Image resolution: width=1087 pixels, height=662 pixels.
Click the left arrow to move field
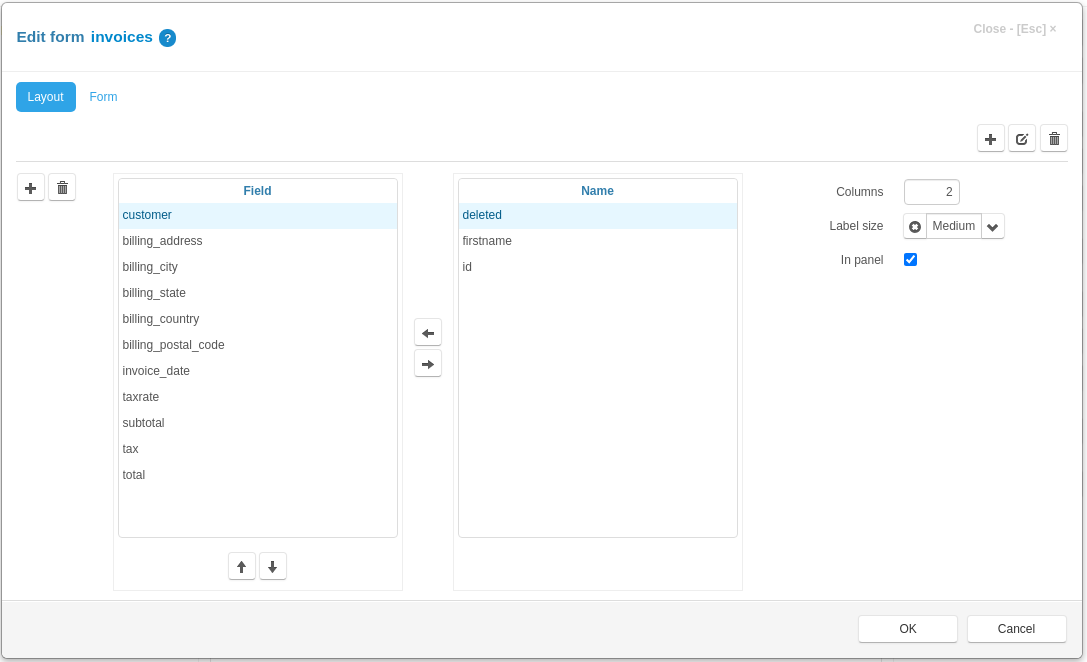428,333
